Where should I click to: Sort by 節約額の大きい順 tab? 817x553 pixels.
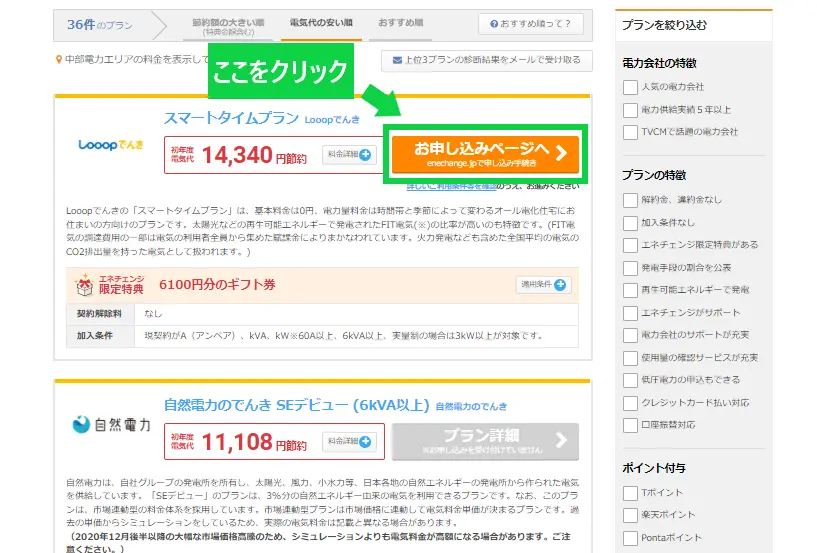pos(228,26)
